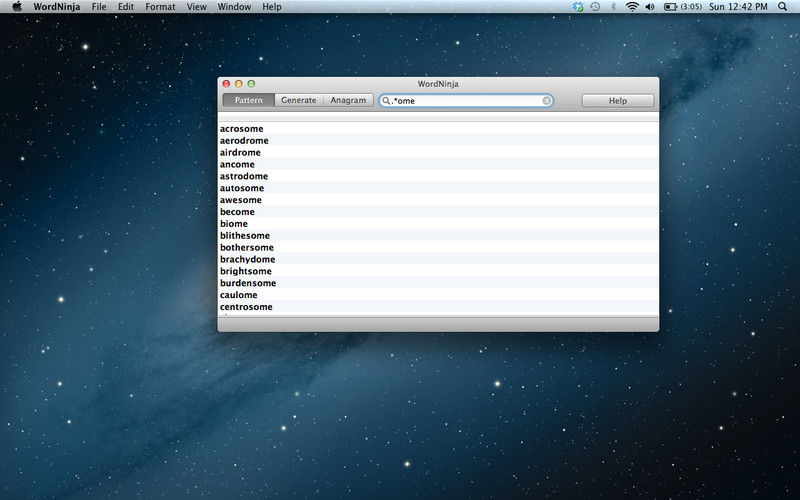Click the Bluetooth menu bar icon
The width and height of the screenshot is (800, 500).
click(x=613, y=7)
